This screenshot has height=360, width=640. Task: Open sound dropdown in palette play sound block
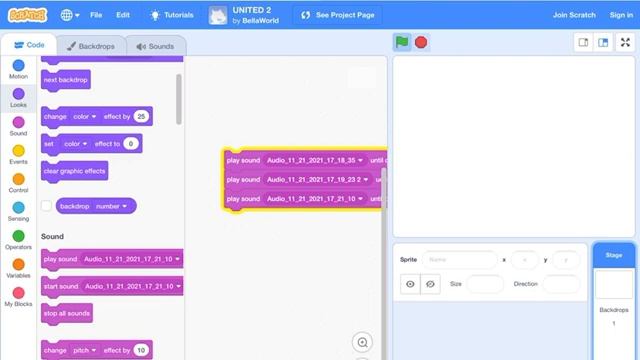coord(131,259)
